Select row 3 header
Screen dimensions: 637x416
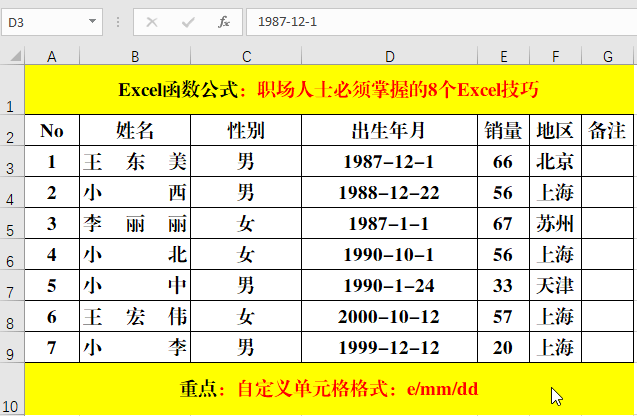coord(12,161)
